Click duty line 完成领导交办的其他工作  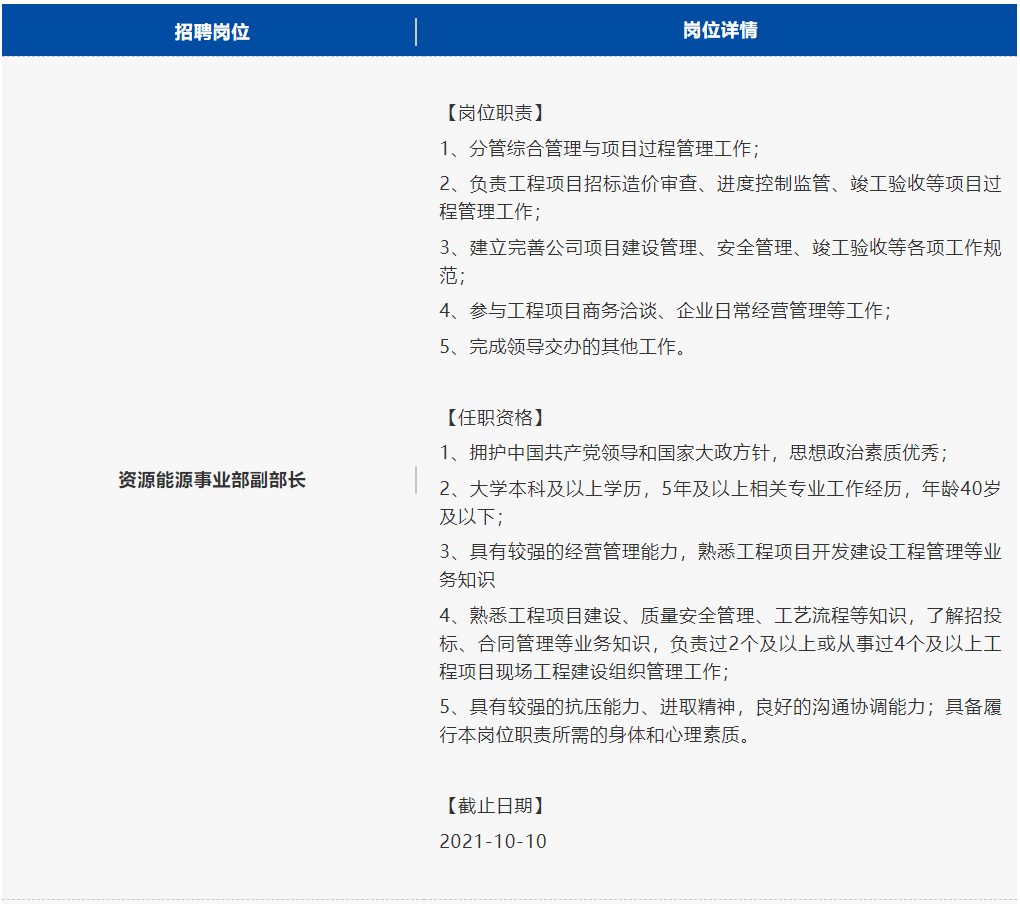(563, 346)
